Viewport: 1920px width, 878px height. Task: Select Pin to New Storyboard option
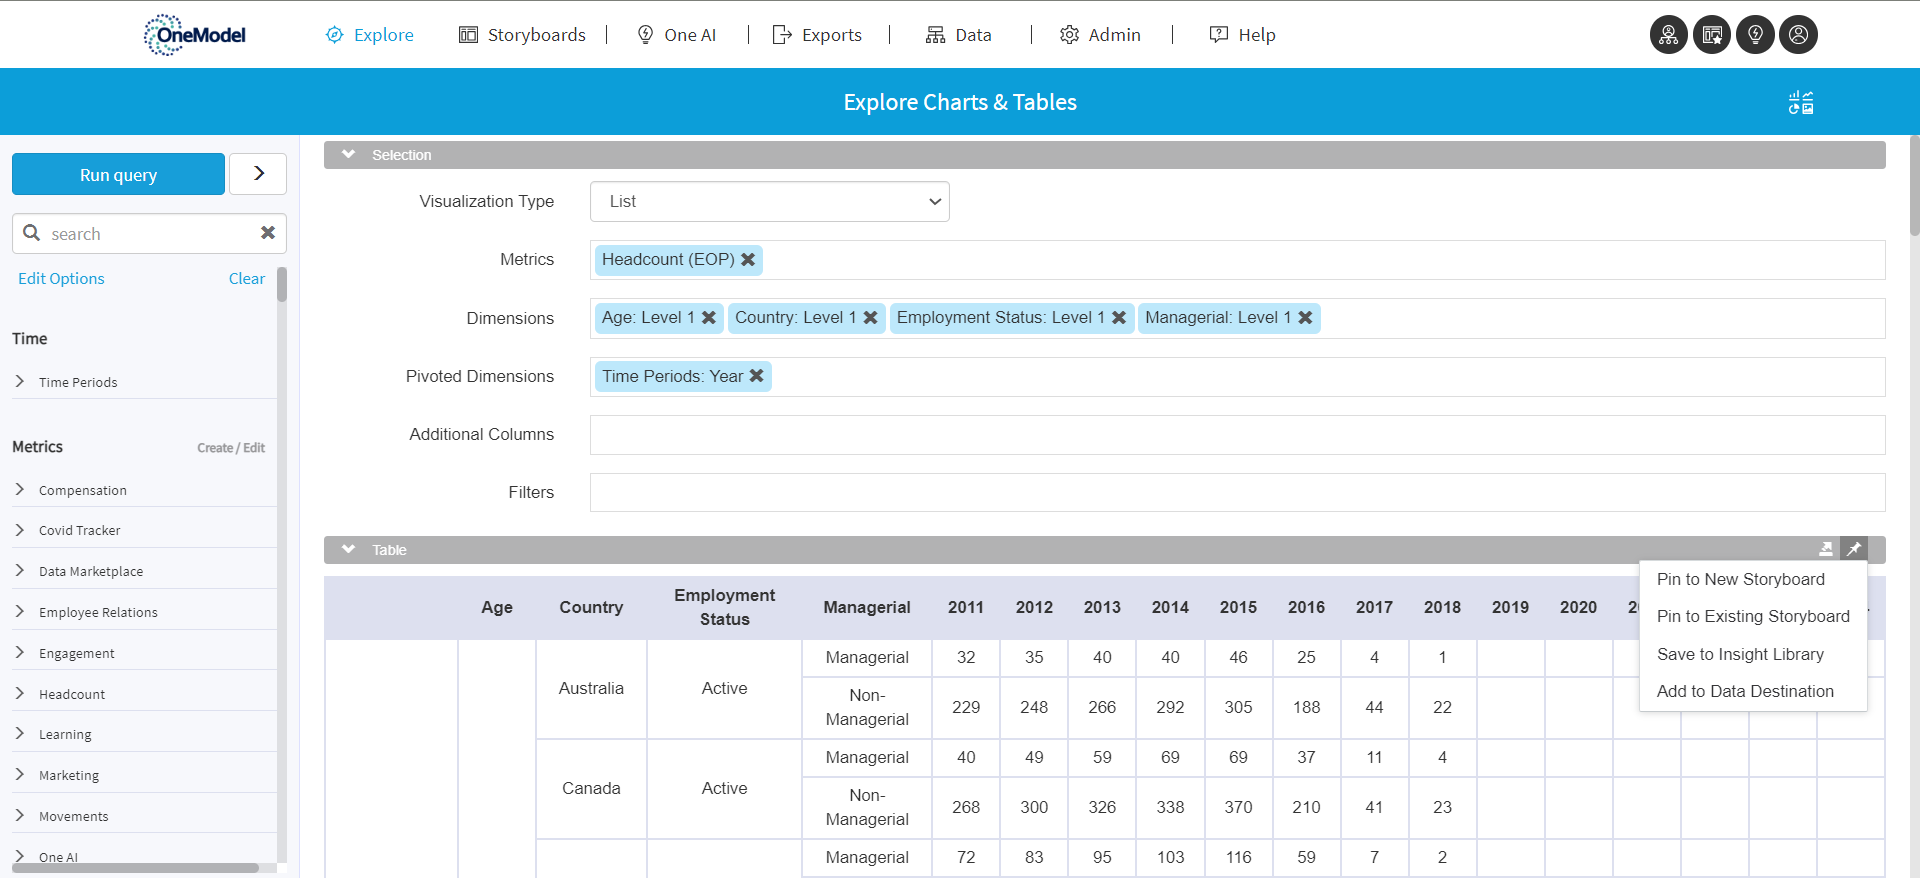1740,579
